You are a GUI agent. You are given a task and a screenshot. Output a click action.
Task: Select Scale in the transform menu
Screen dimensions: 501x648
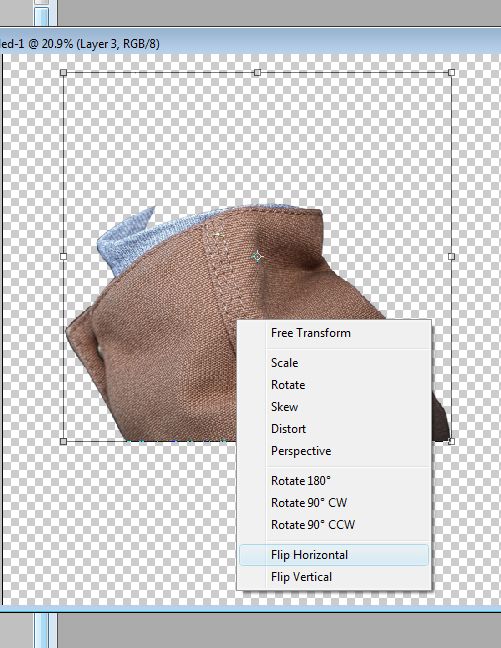(334, 363)
